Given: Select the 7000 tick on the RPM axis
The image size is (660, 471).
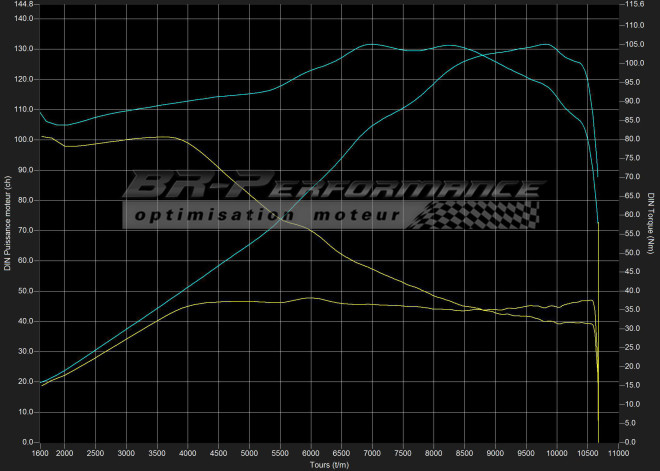Looking at the screenshot, I should pyautogui.click(x=371, y=453).
